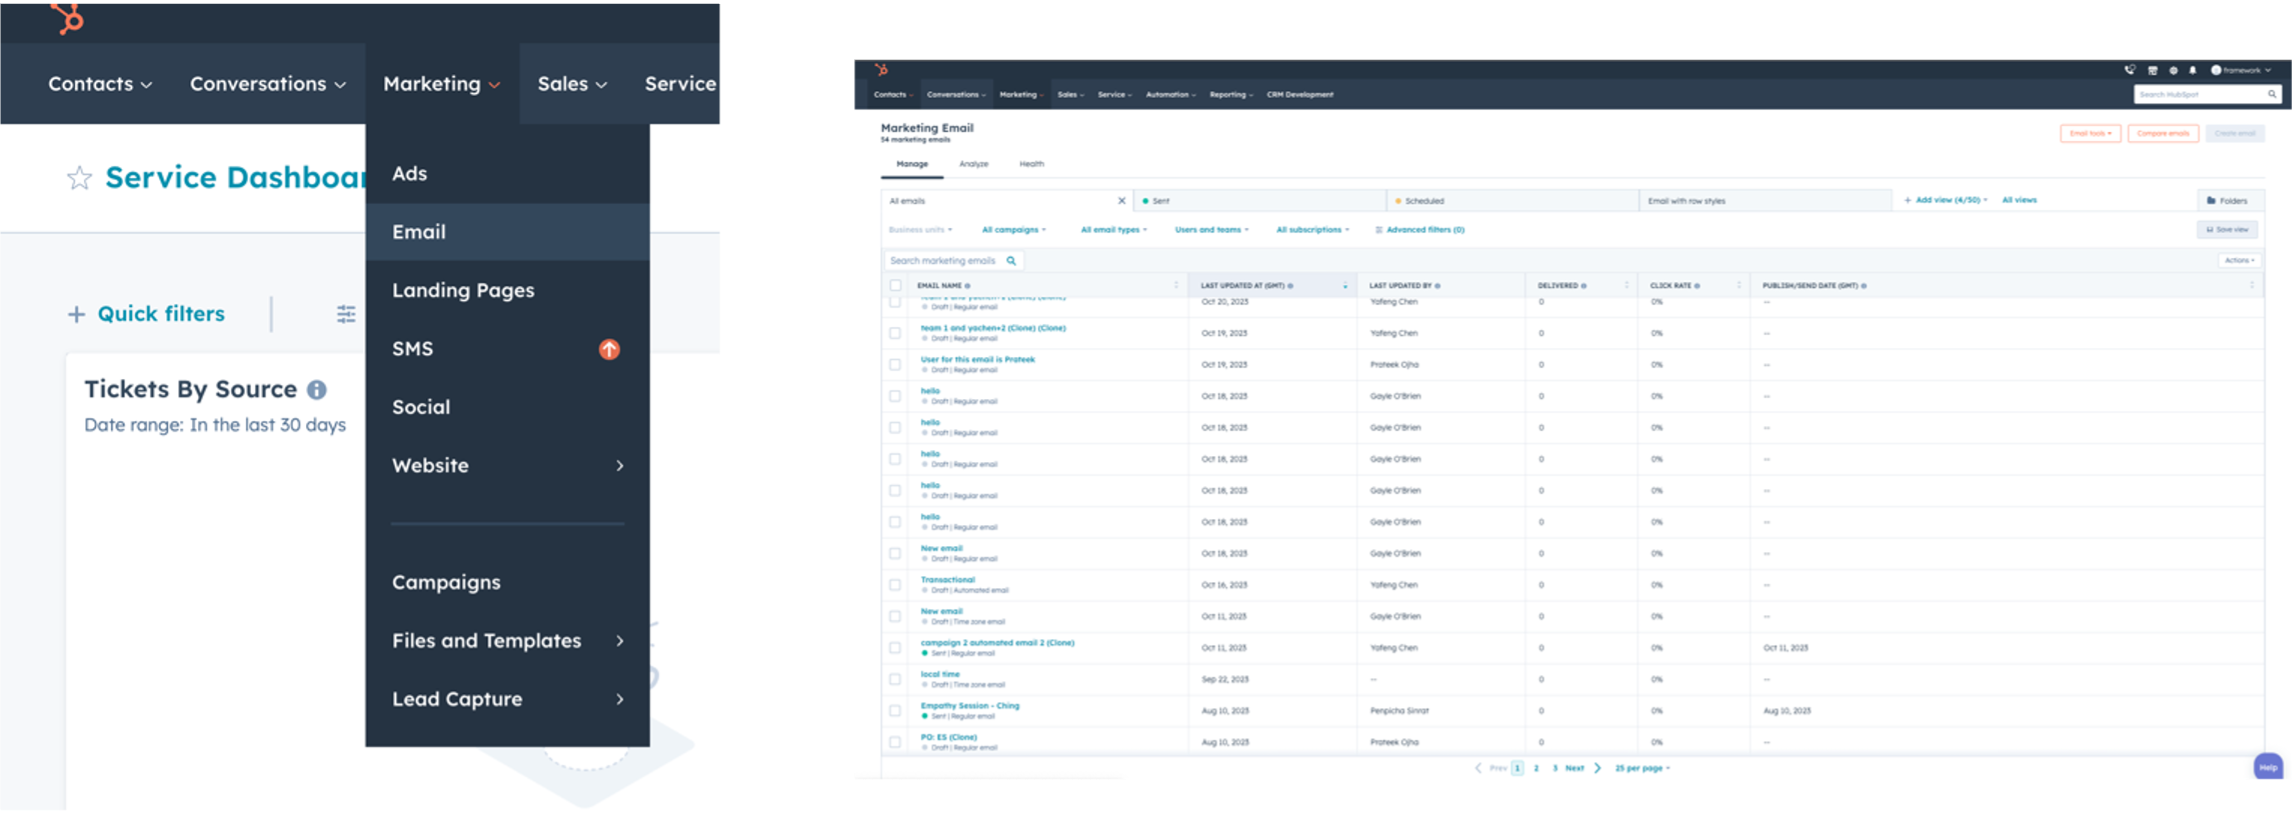The image size is (2296, 815).
Task: Click the info icon beside EMAIL NAME header
Action: [967, 286]
